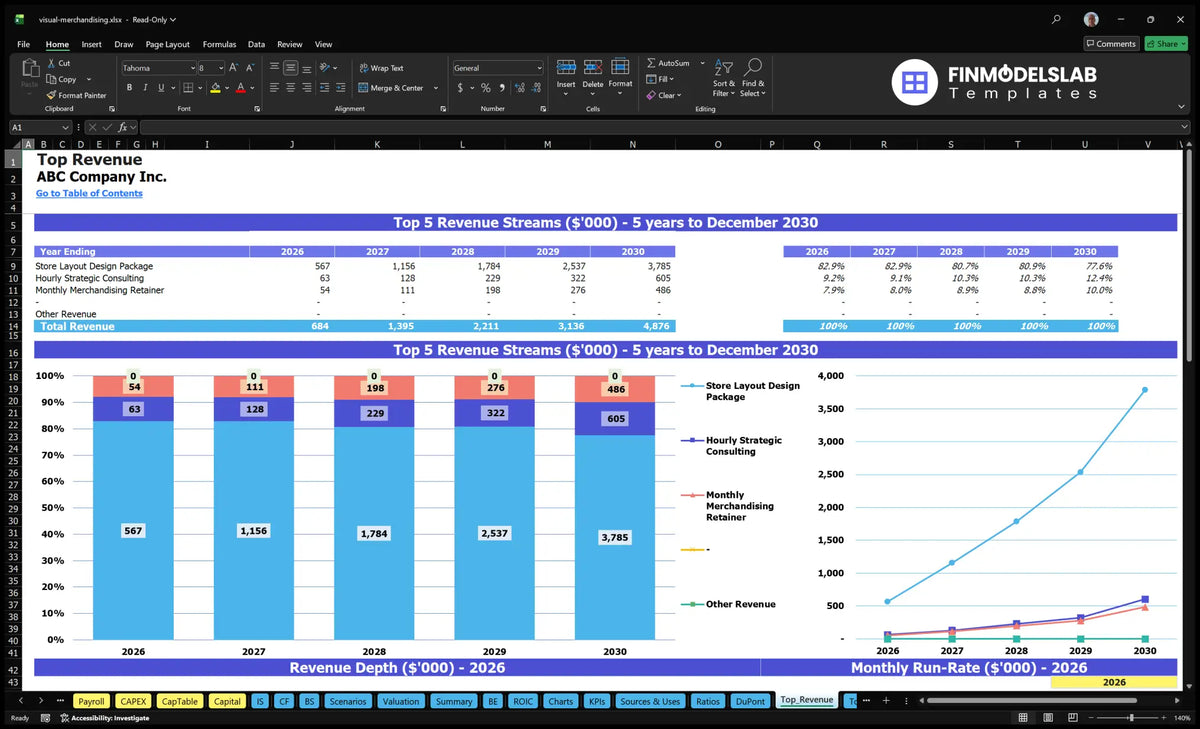Click Merge & Center
Image resolution: width=1200 pixels, height=729 pixels.
pyautogui.click(x=391, y=88)
